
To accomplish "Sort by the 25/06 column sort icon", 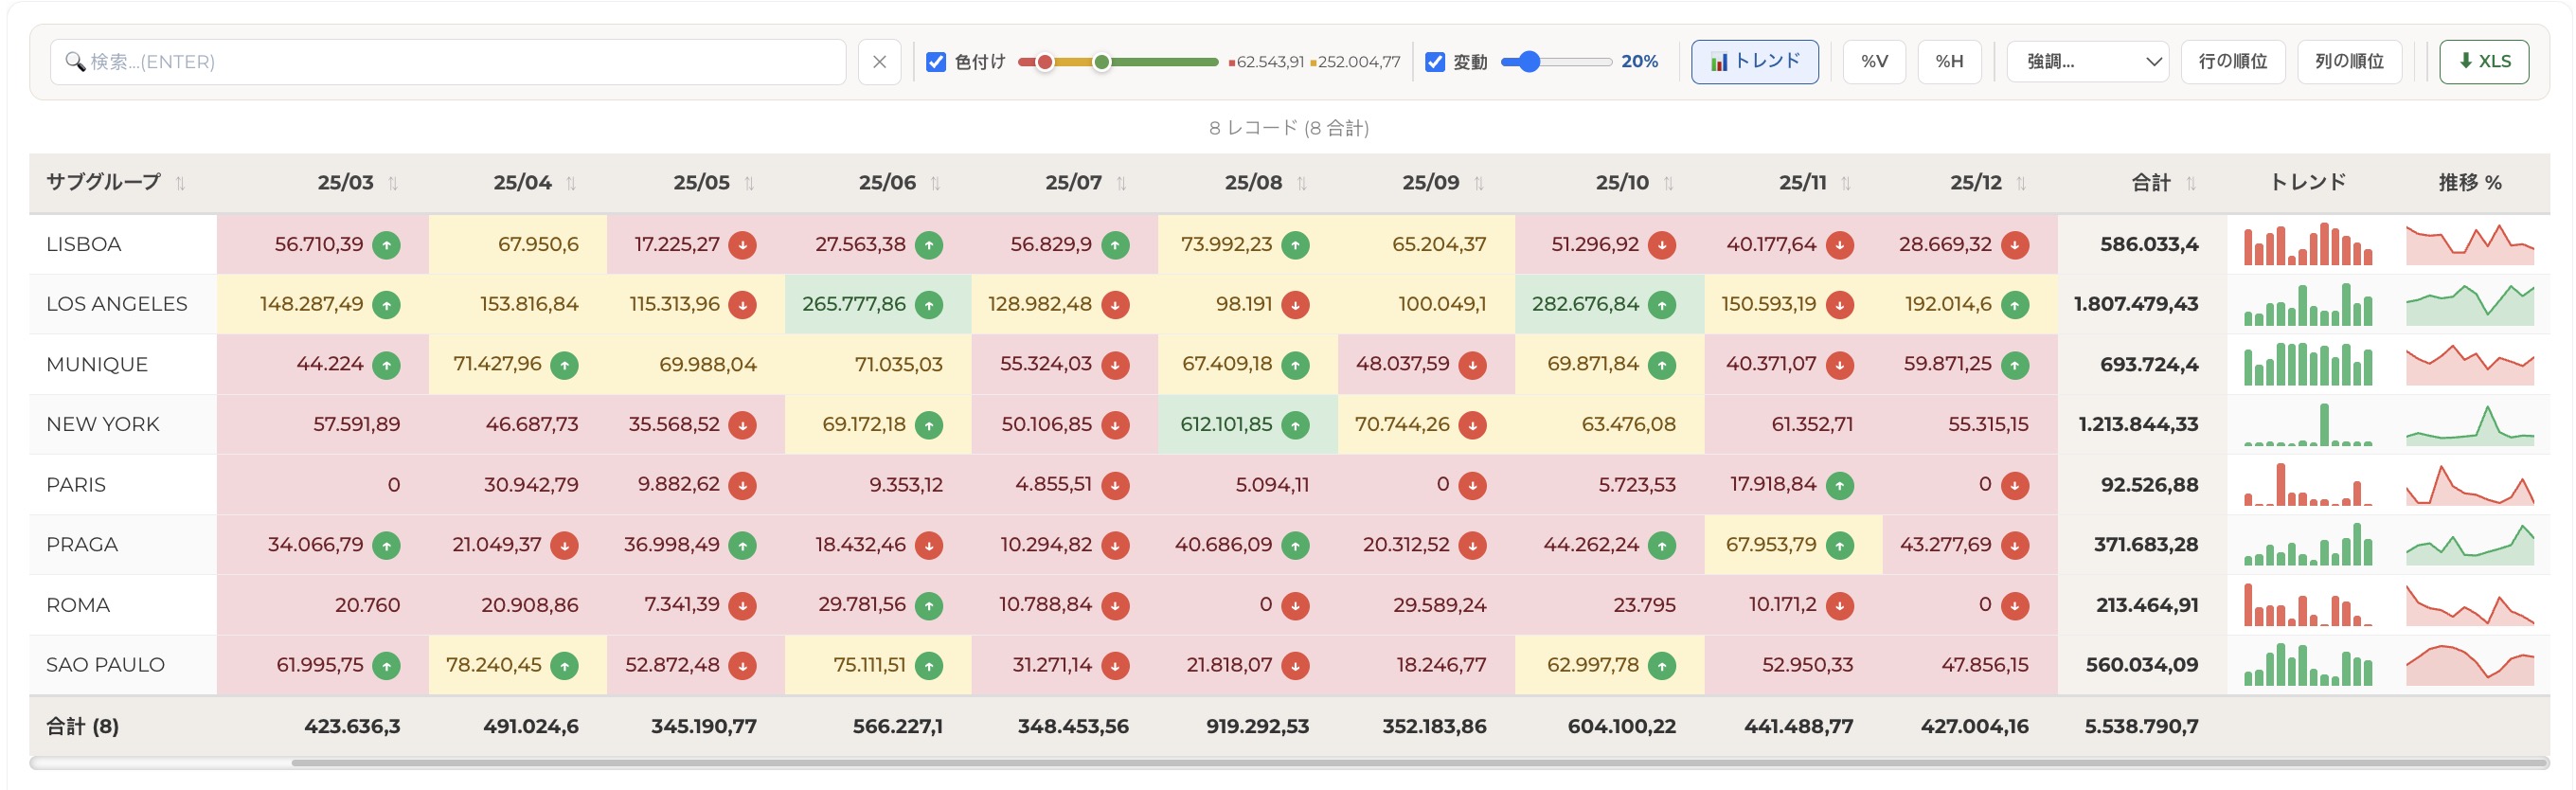I will click(935, 183).
